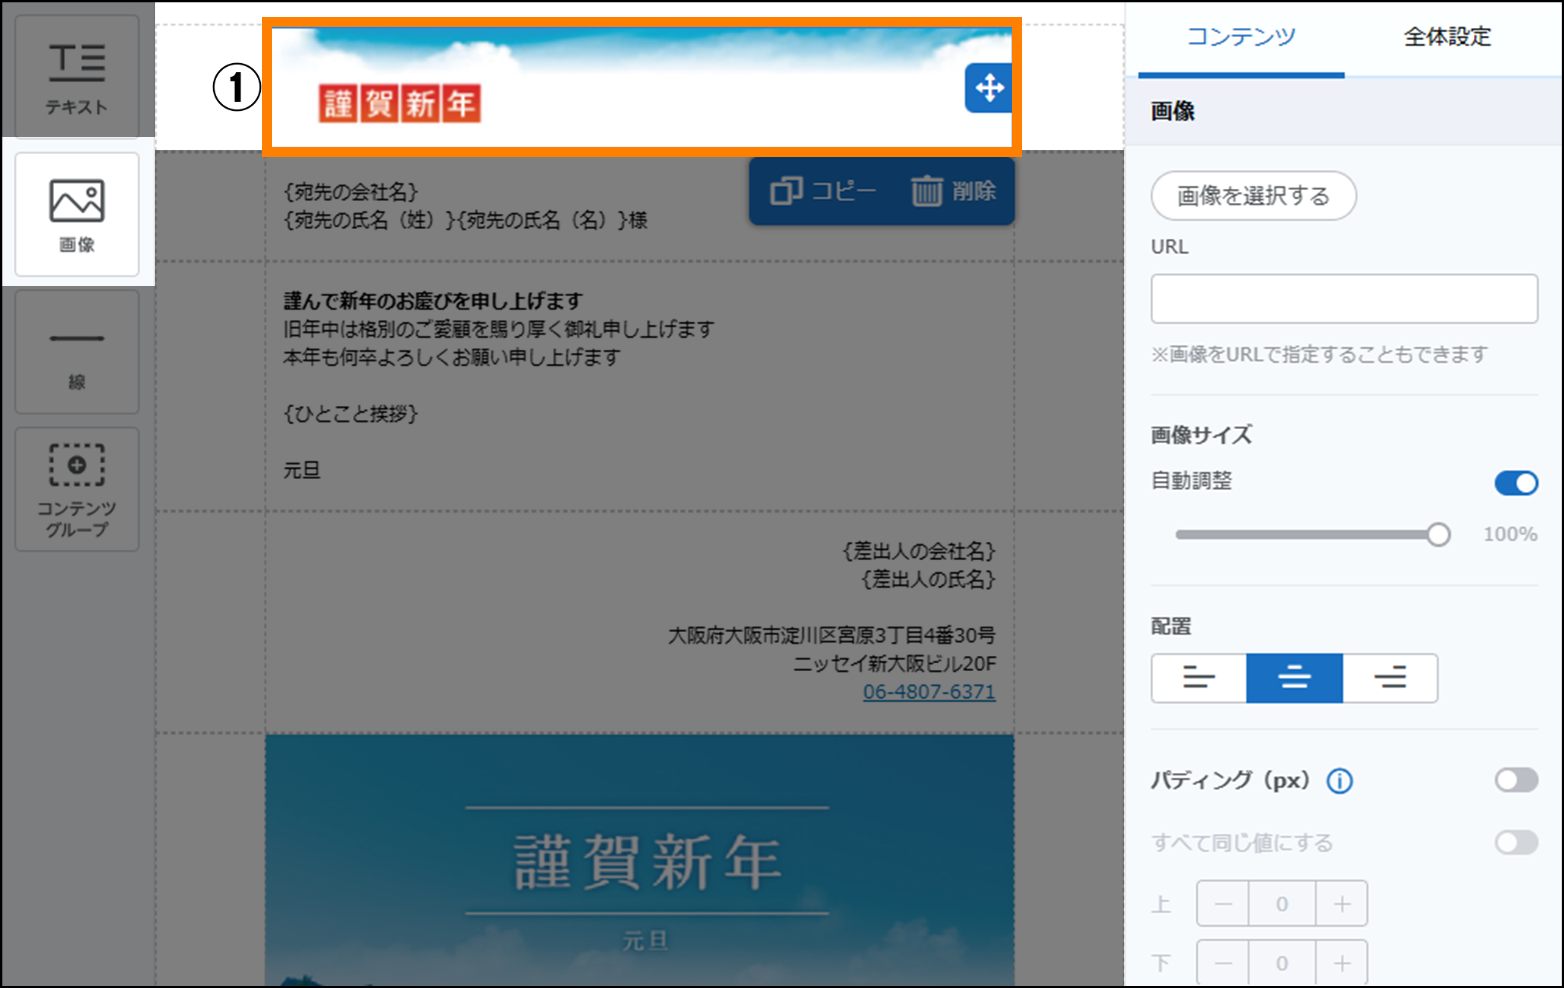Screen dimensions: 1564x988
Task: Click the コピー button
Action: pos(823,191)
